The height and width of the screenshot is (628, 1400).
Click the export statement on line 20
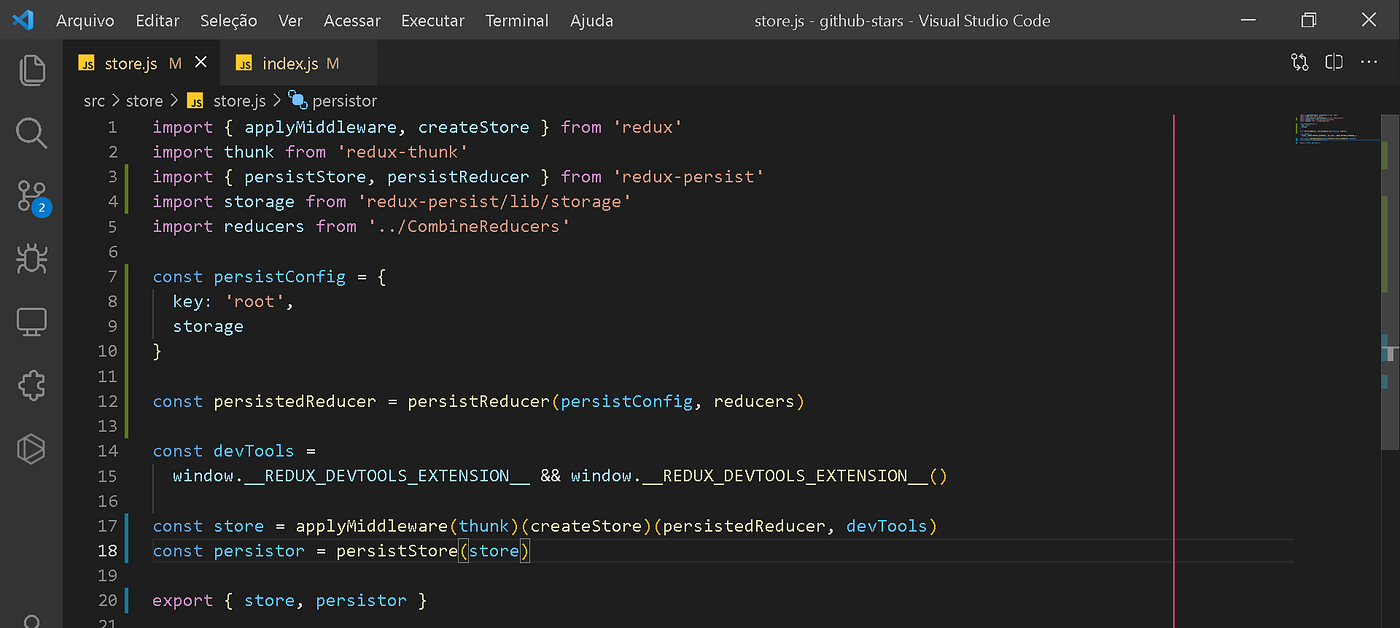[290, 602]
